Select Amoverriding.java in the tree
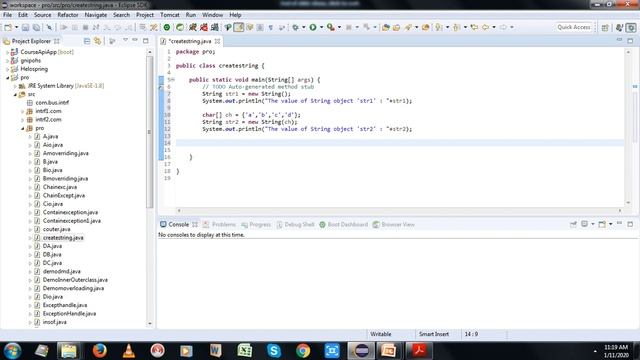Viewport: 640px width, 360px height. click(x=65, y=153)
